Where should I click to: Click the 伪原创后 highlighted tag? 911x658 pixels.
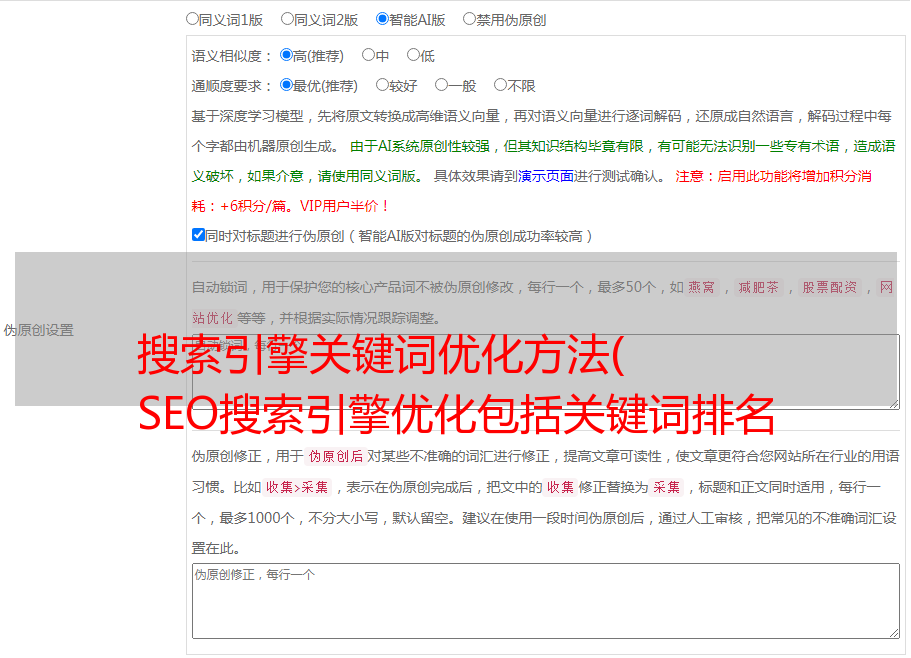click(x=336, y=456)
